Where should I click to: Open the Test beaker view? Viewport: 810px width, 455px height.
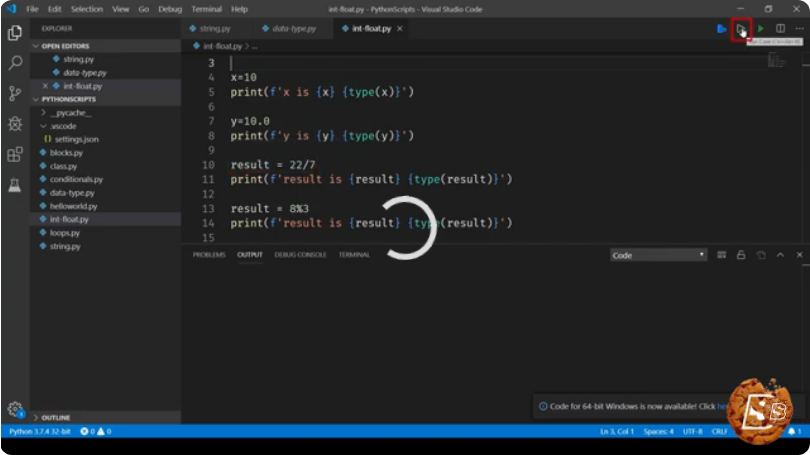point(15,185)
